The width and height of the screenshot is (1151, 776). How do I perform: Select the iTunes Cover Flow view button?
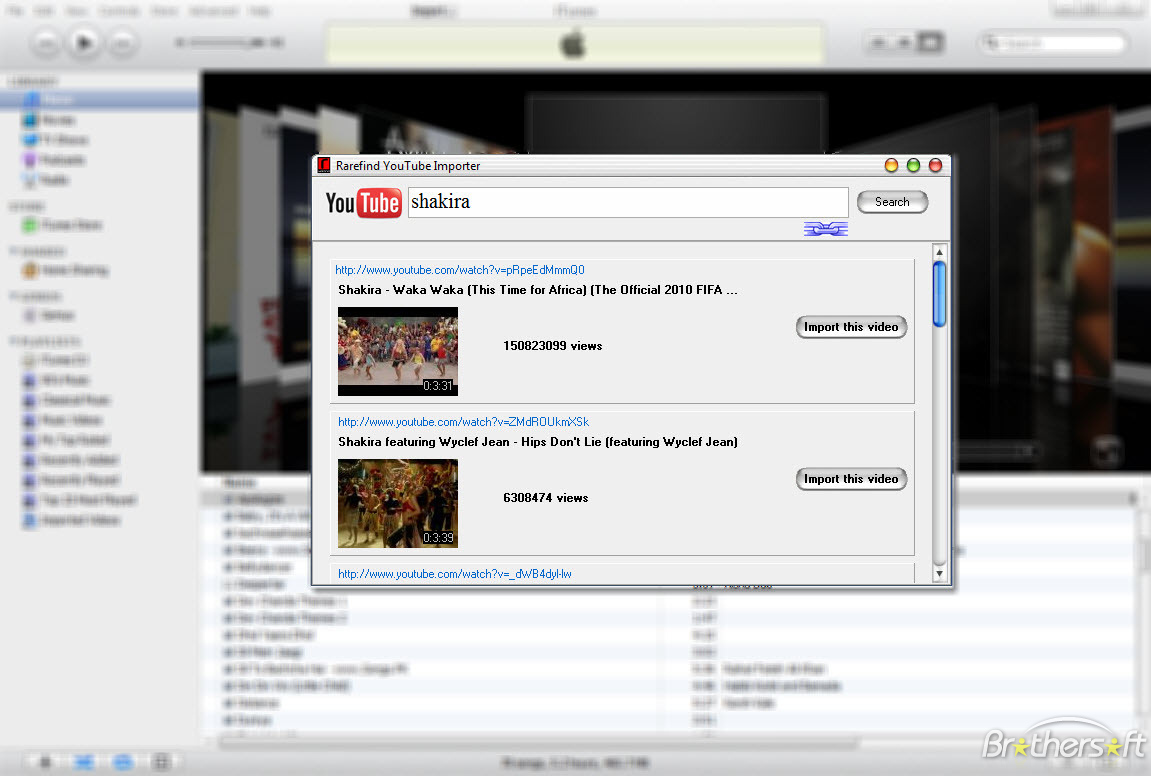930,43
